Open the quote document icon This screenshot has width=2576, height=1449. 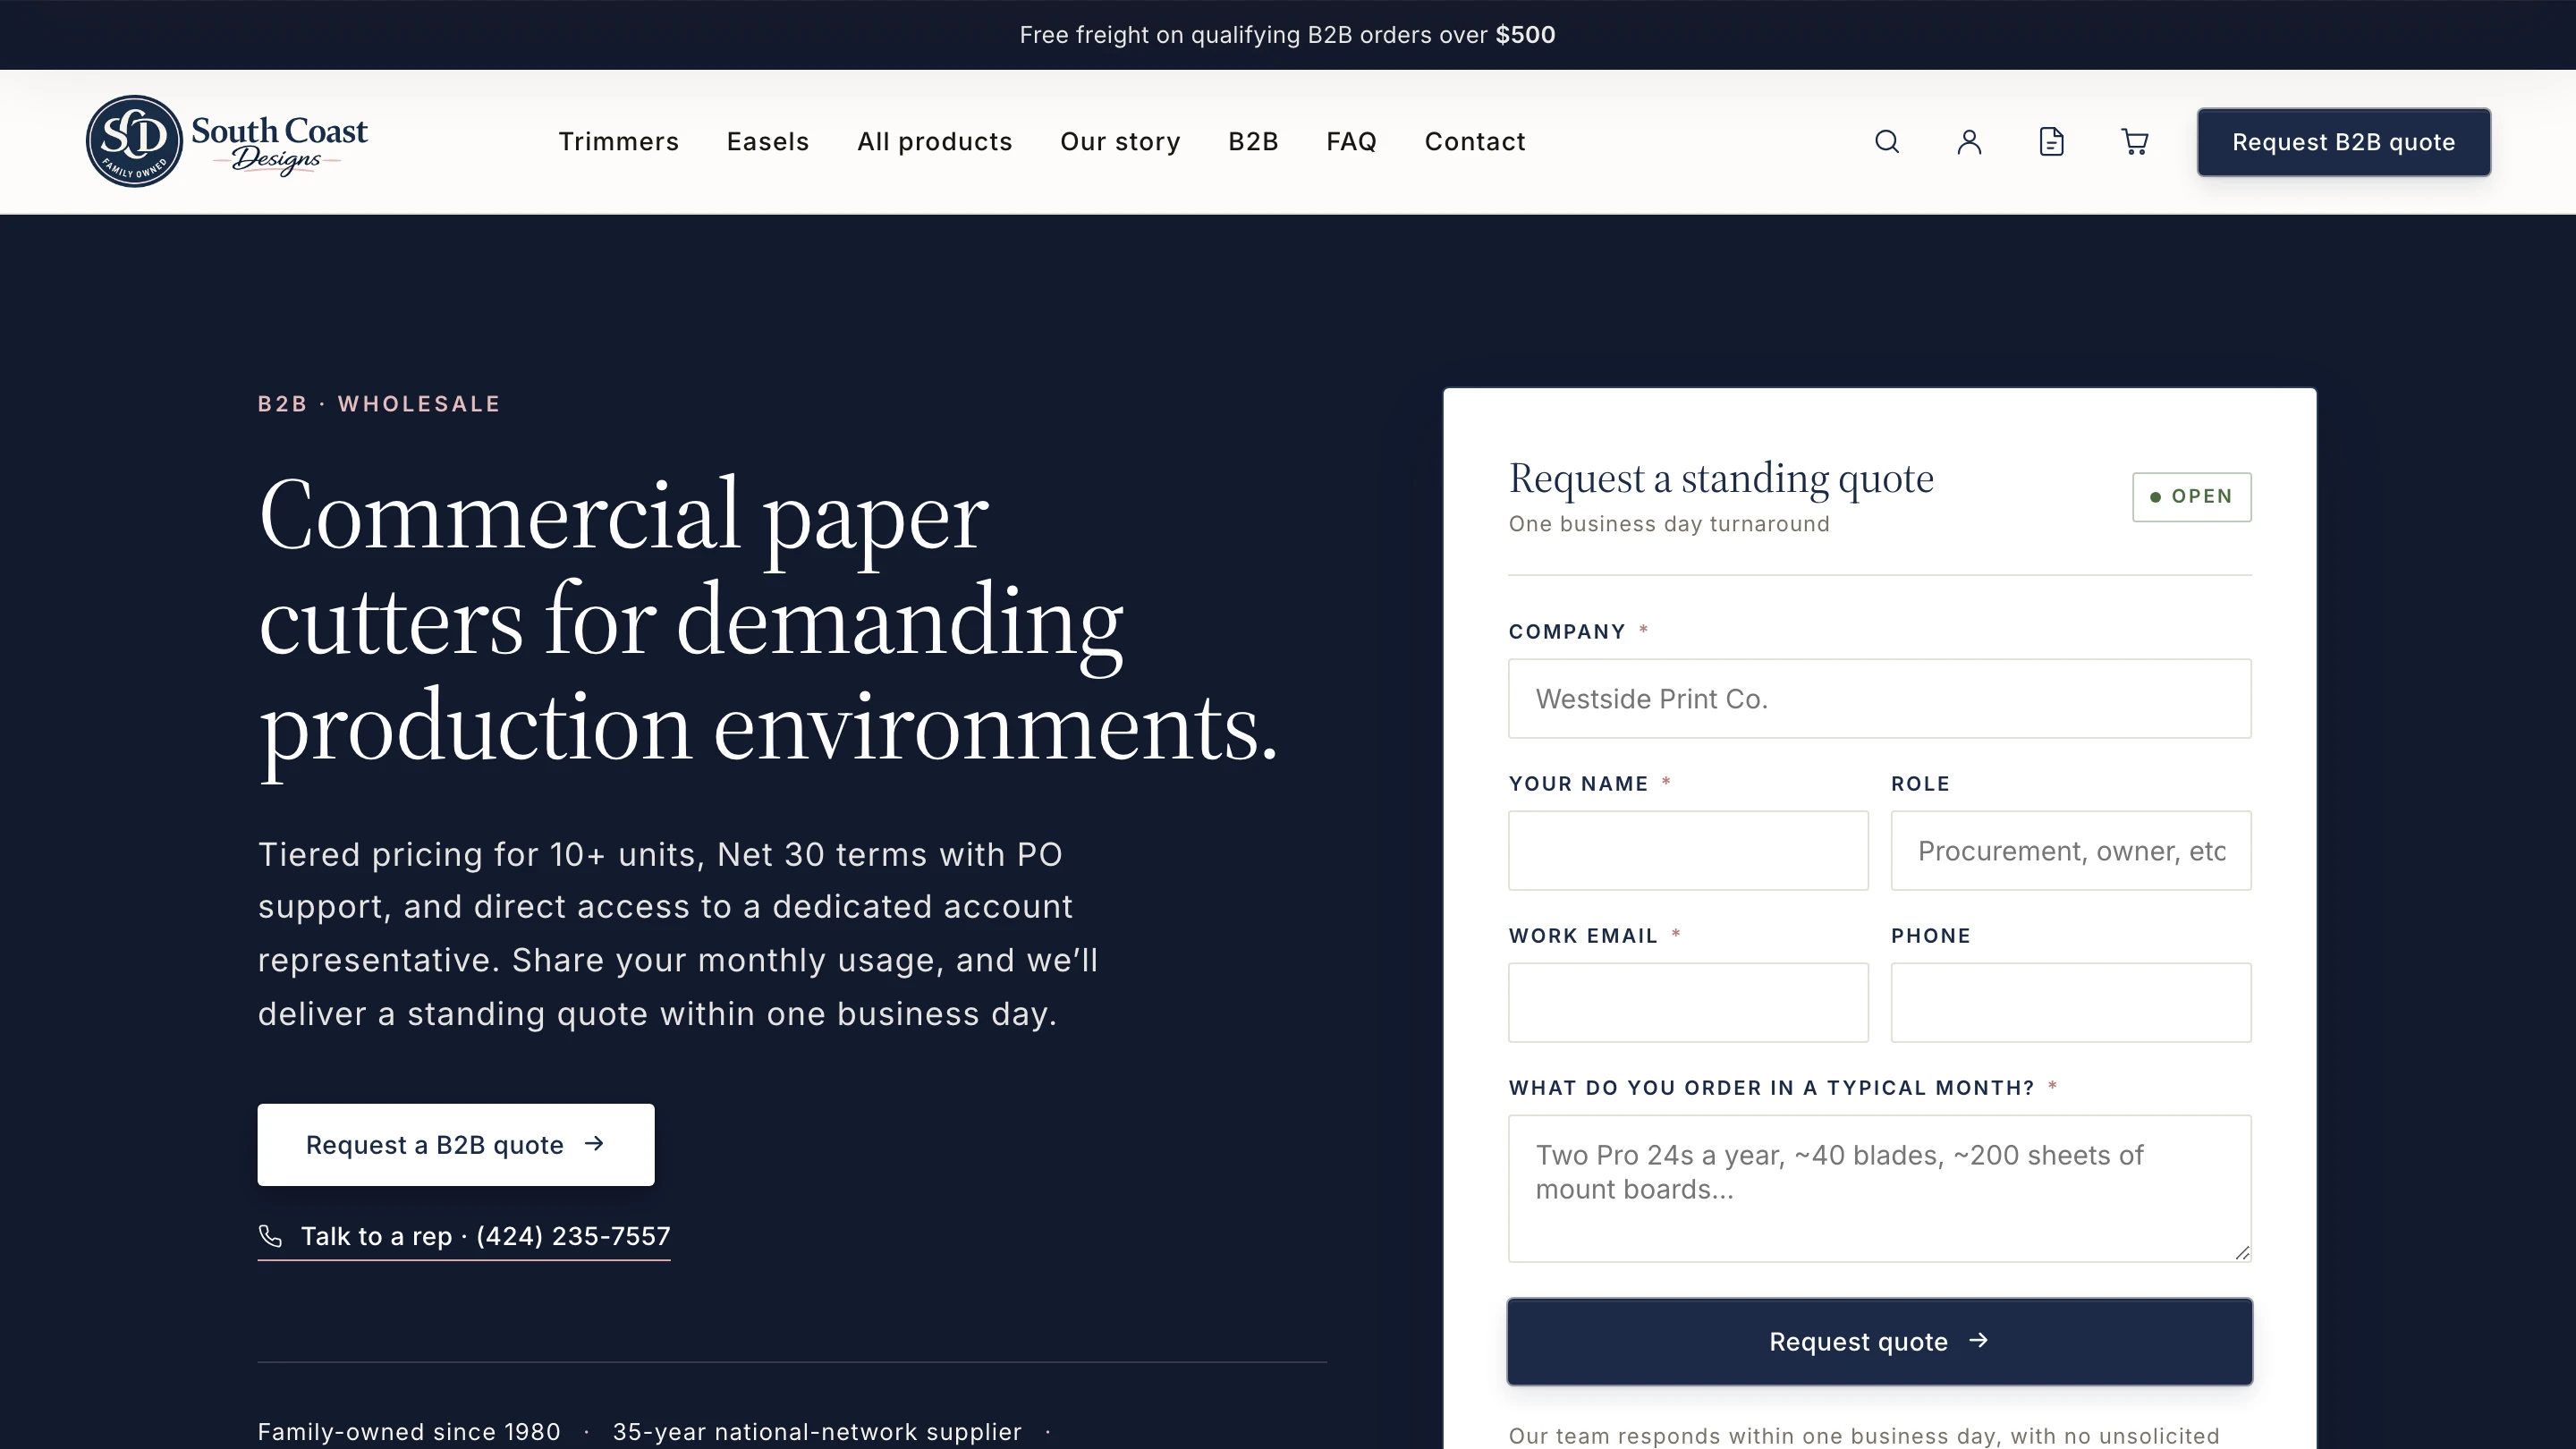(x=2051, y=142)
